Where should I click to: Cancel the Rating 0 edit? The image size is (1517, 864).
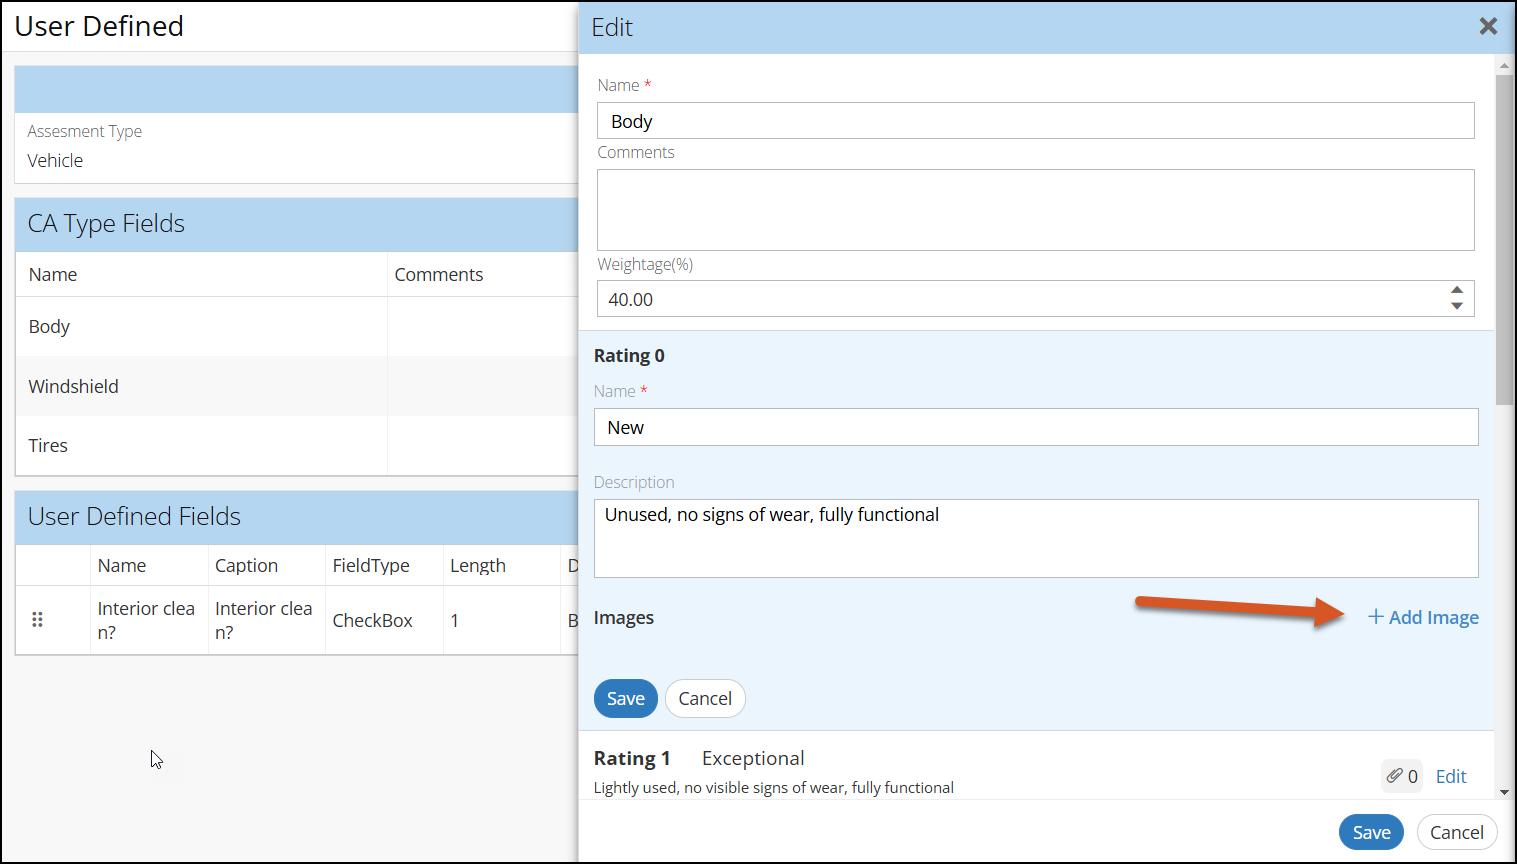click(705, 699)
